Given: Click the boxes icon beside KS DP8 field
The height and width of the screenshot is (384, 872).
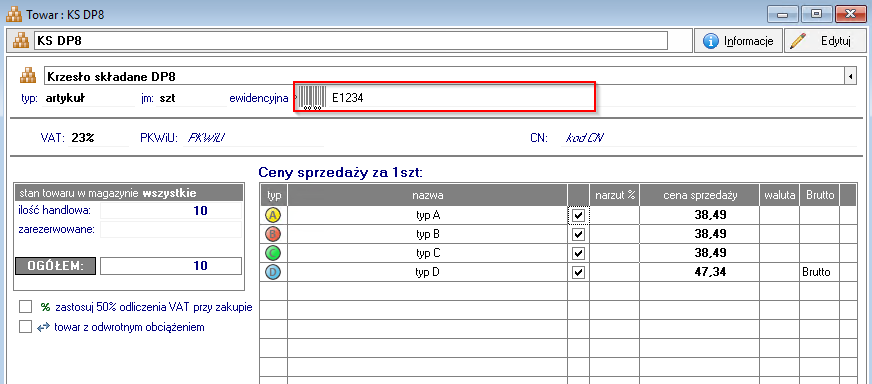Looking at the screenshot, I should (21, 41).
